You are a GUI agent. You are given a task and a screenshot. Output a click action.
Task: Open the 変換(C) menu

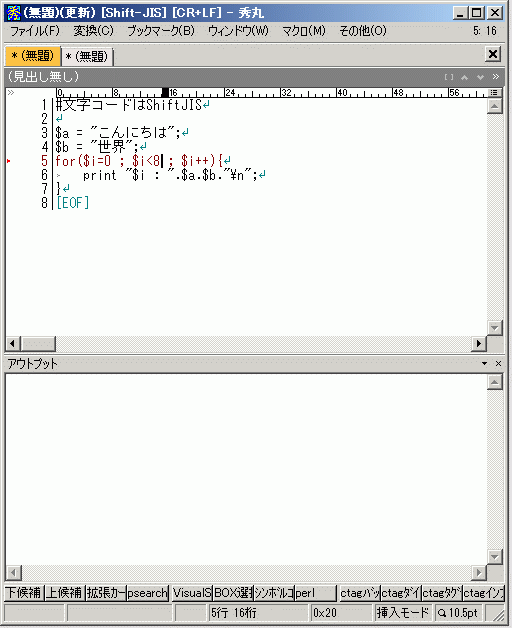point(93,31)
